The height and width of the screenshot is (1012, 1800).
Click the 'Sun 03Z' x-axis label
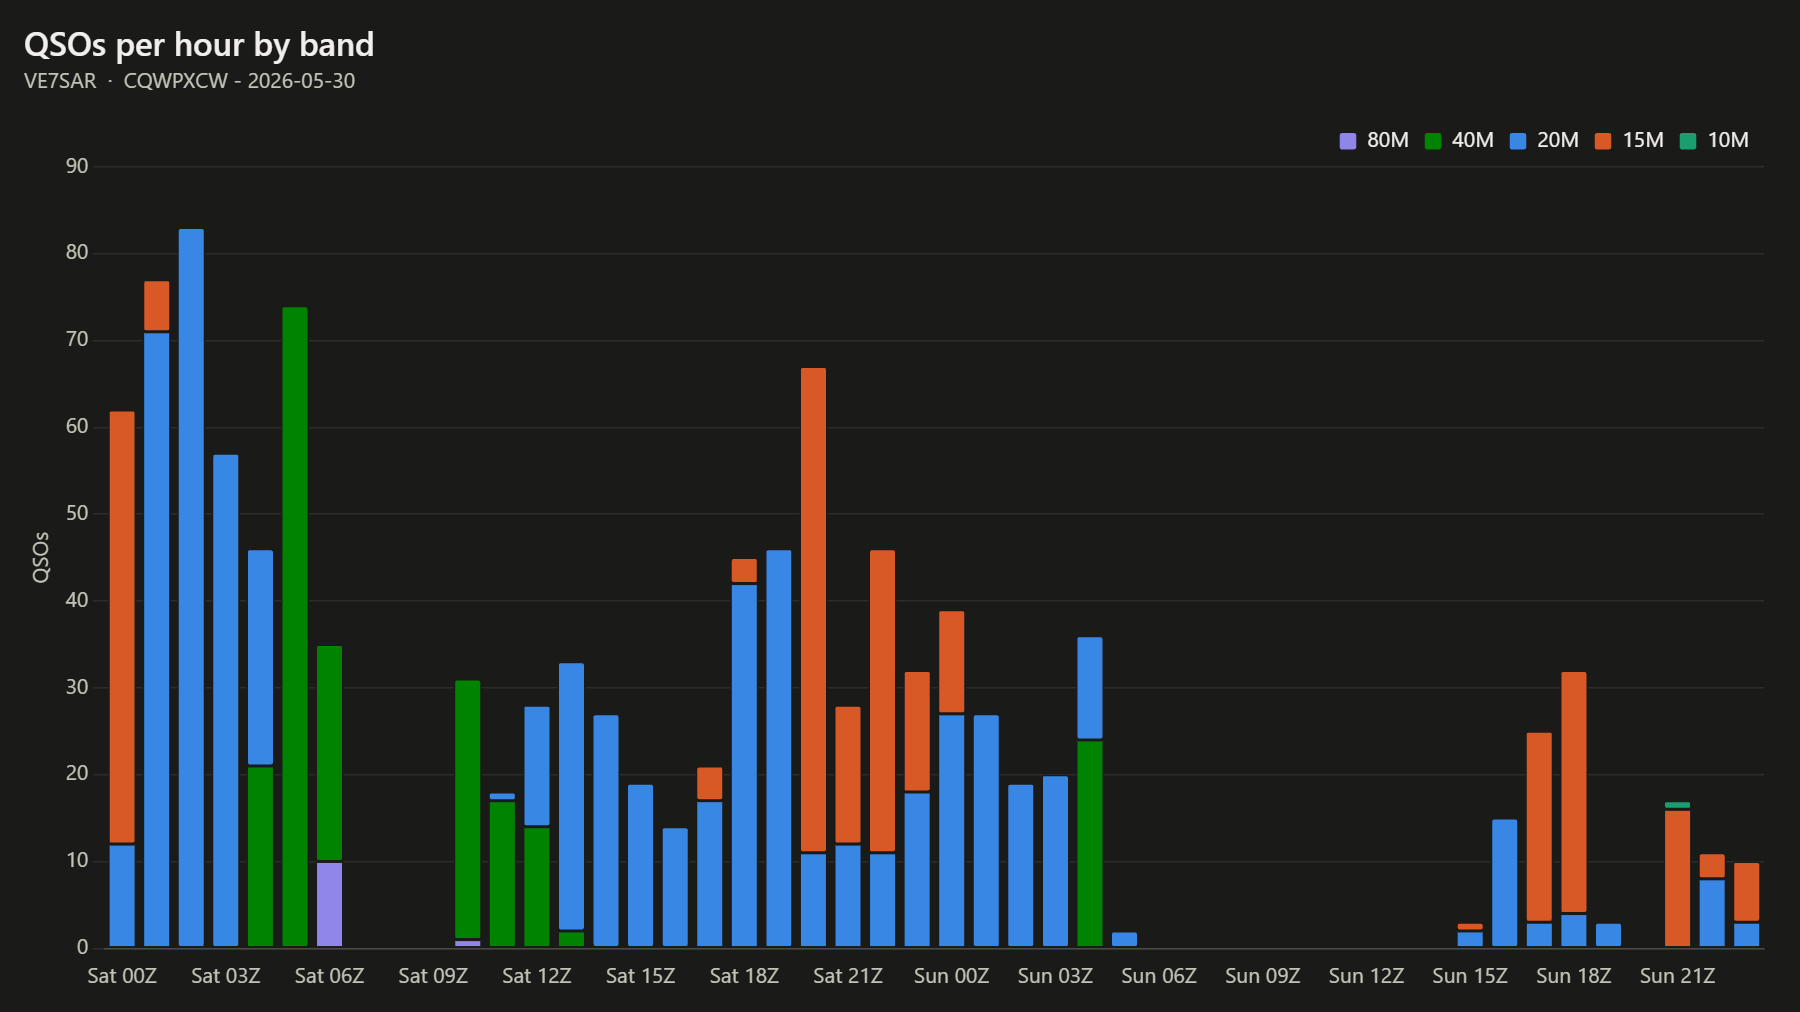pyautogui.click(x=1055, y=976)
